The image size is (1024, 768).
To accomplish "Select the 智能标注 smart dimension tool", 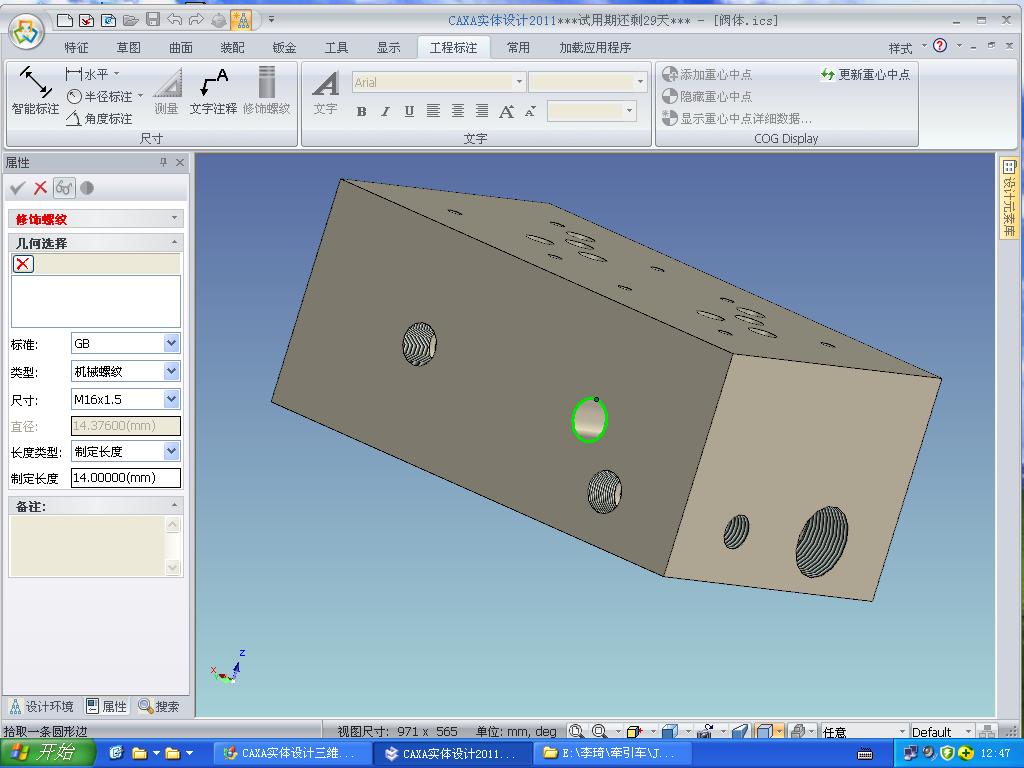I will tap(35, 91).
